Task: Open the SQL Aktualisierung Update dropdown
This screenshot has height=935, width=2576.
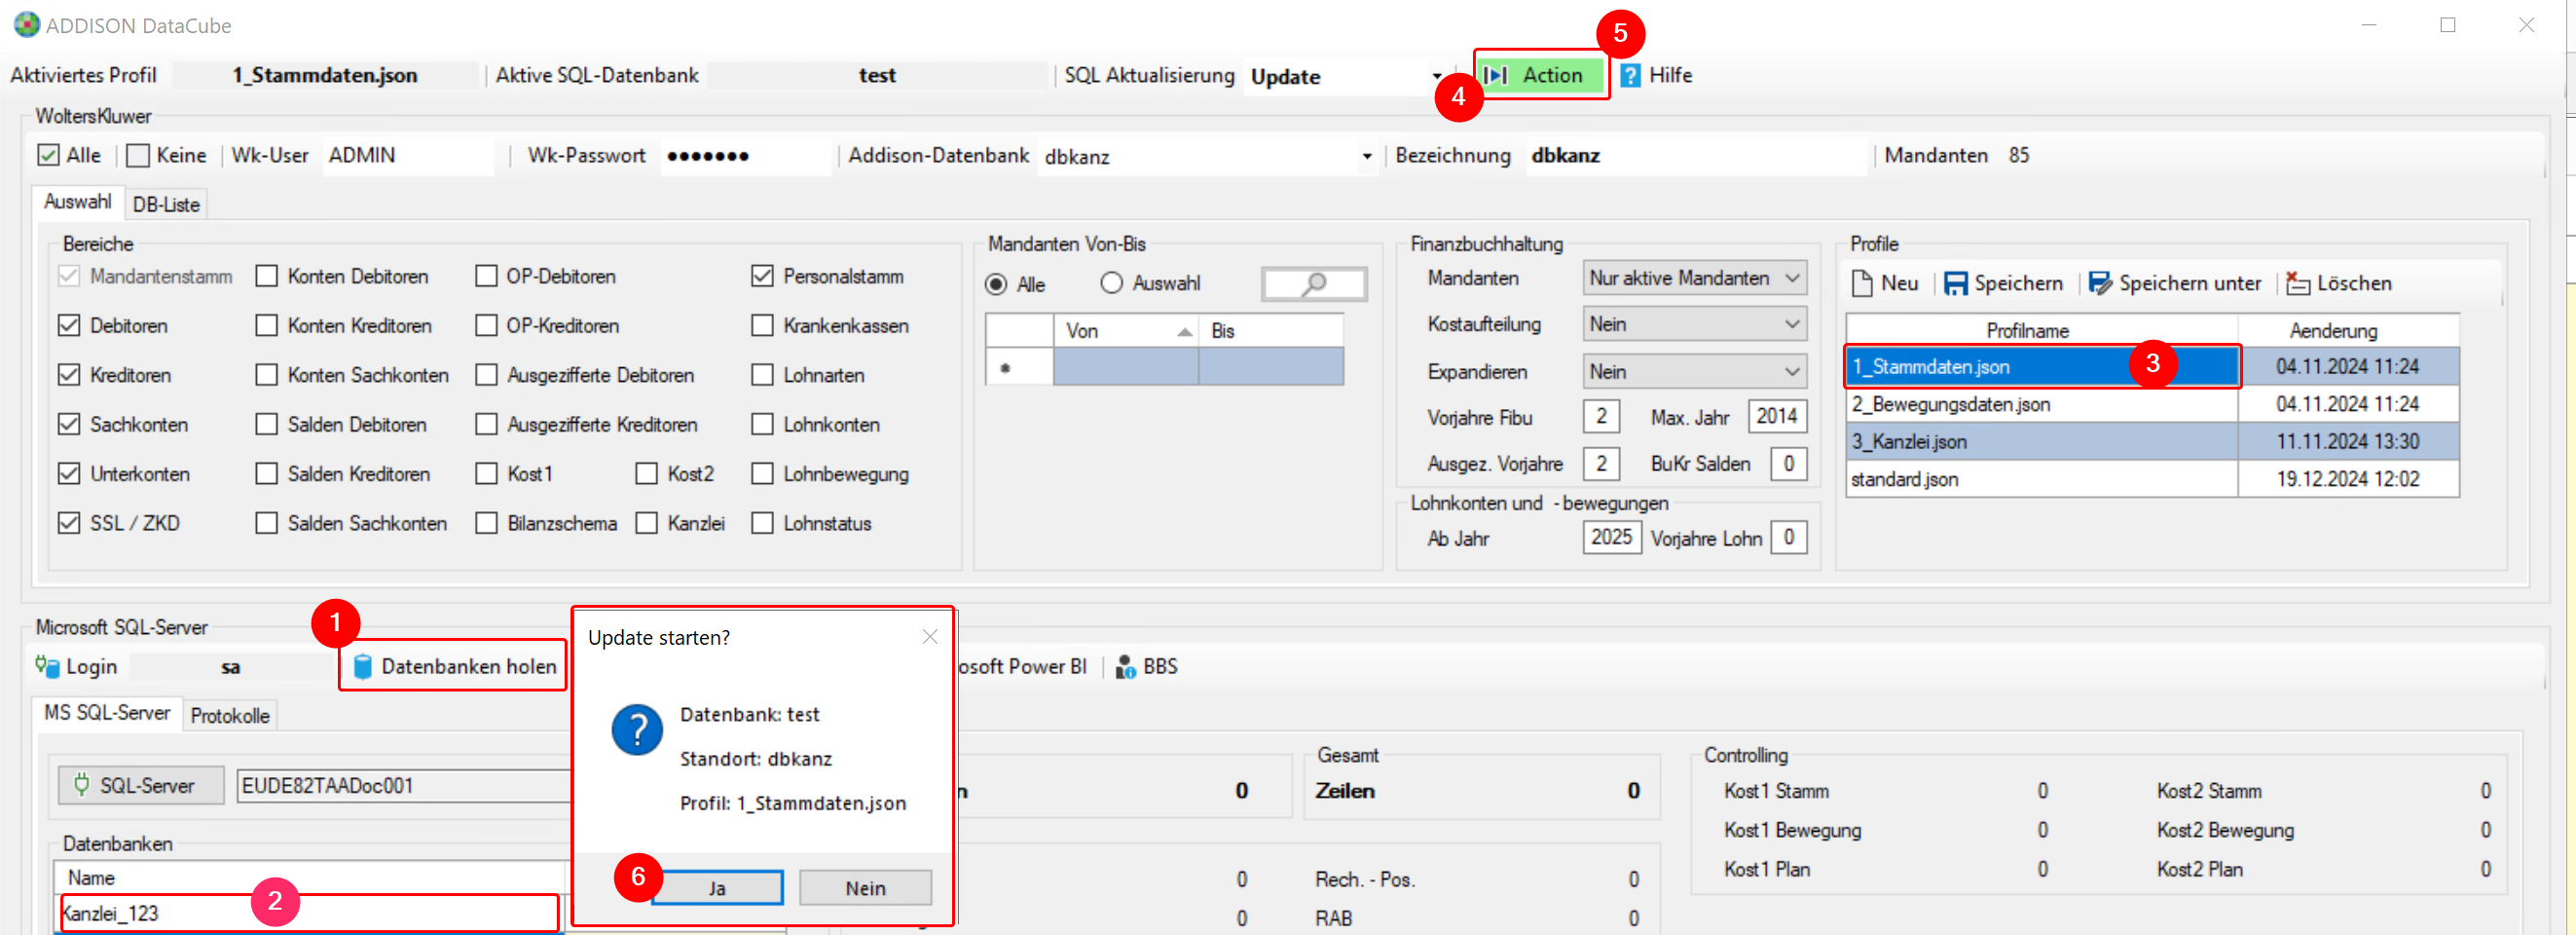Action: point(1437,77)
